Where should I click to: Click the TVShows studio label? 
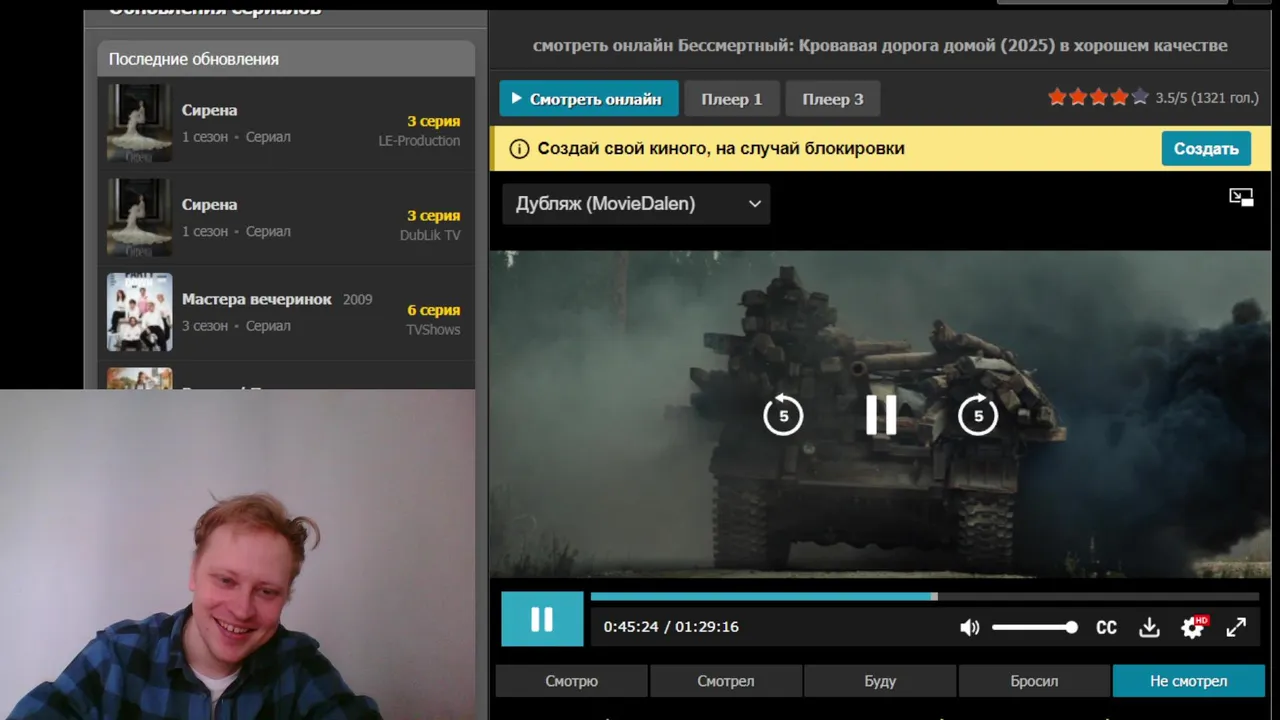(433, 329)
